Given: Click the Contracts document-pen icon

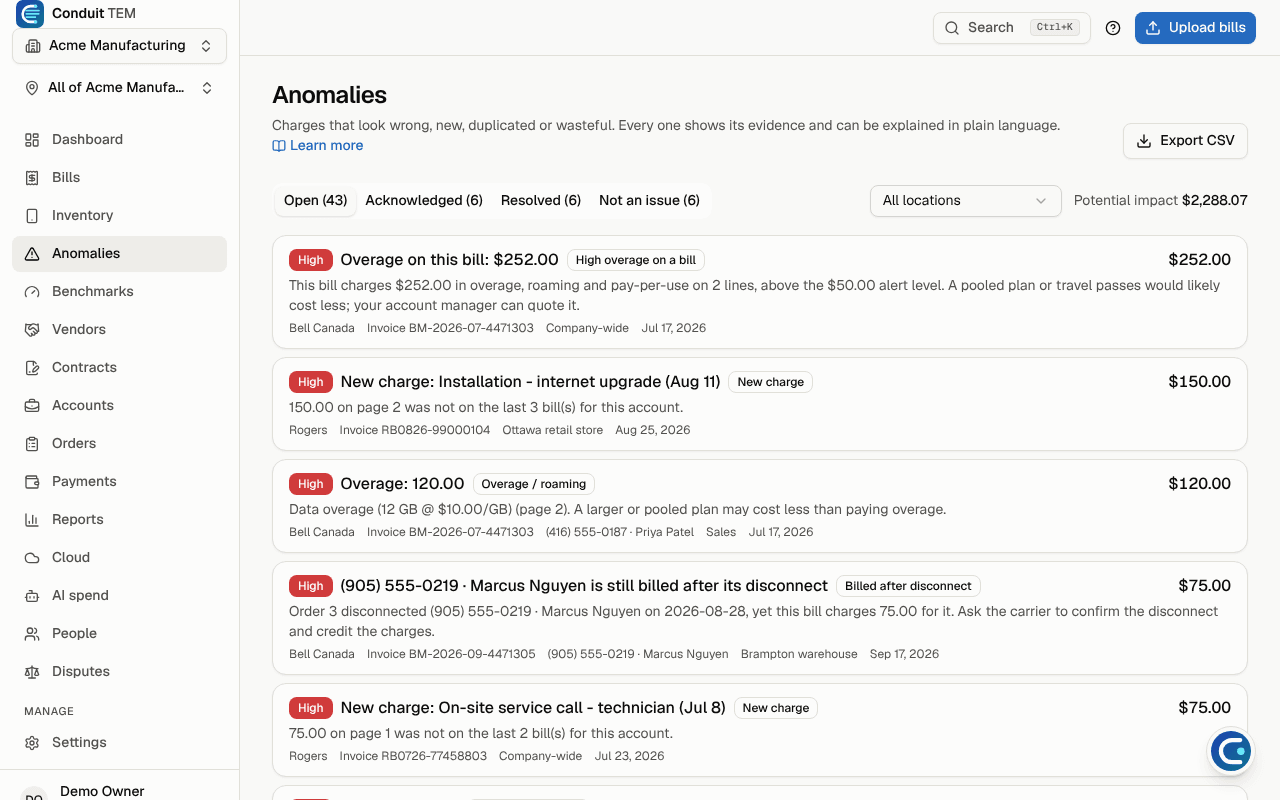Looking at the screenshot, I should click(32, 368).
